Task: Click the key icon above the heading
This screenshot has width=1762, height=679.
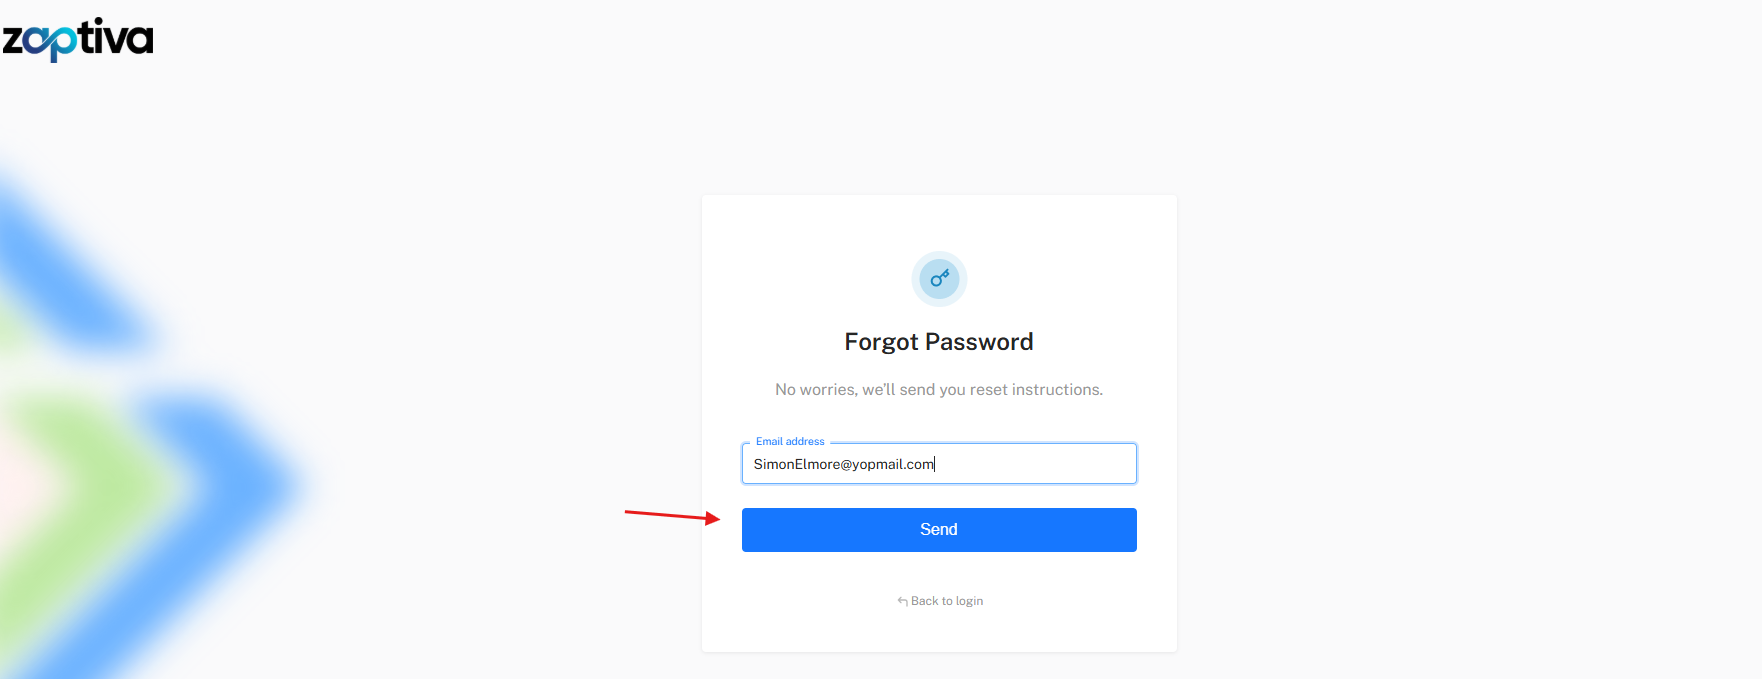Action: click(x=939, y=279)
